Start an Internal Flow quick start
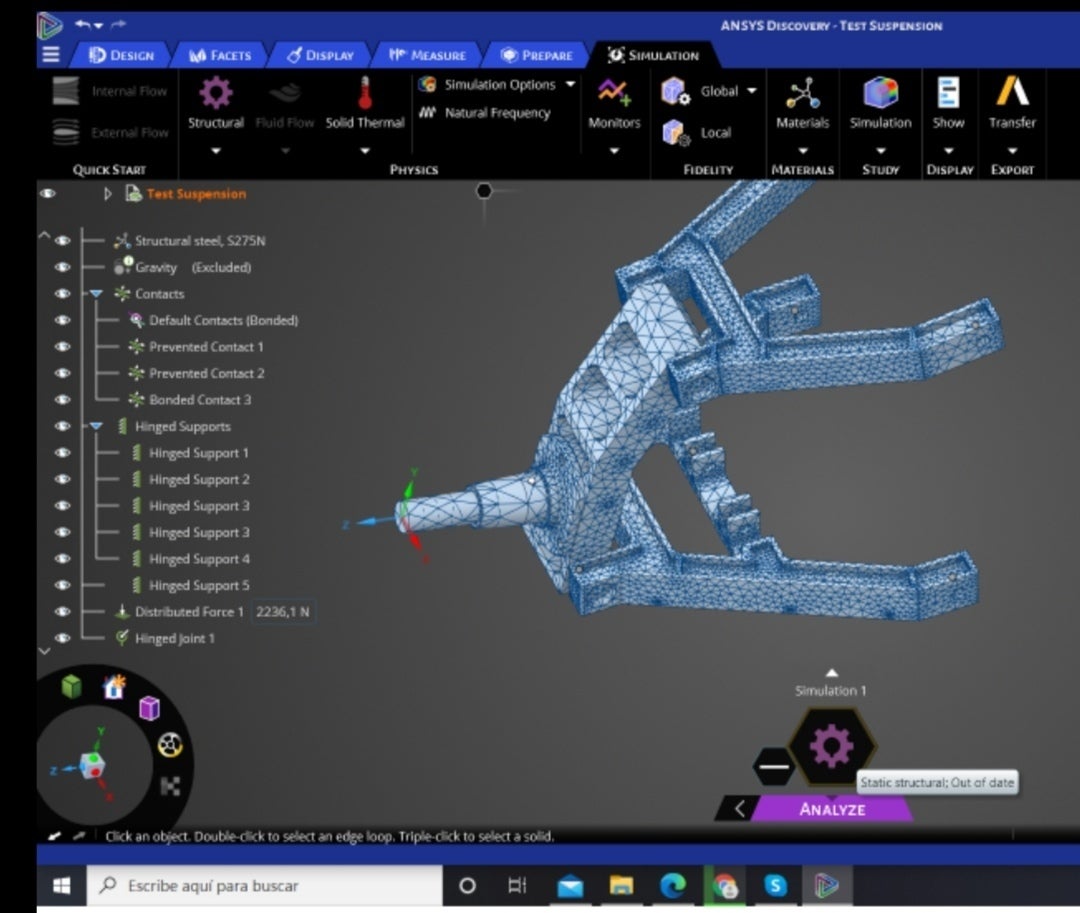 (x=110, y=91)
